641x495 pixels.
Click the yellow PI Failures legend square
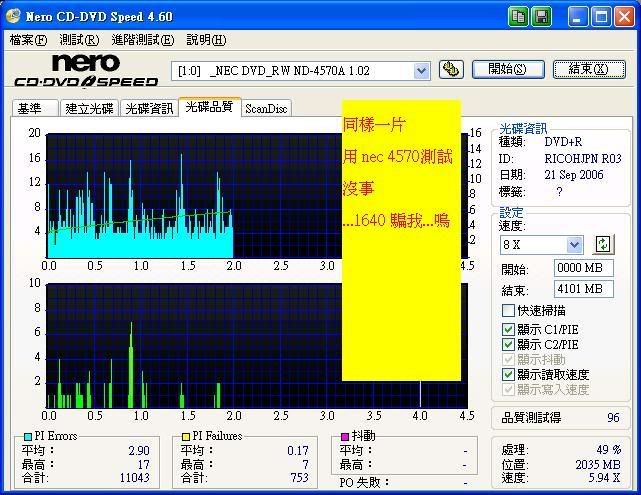185,437
